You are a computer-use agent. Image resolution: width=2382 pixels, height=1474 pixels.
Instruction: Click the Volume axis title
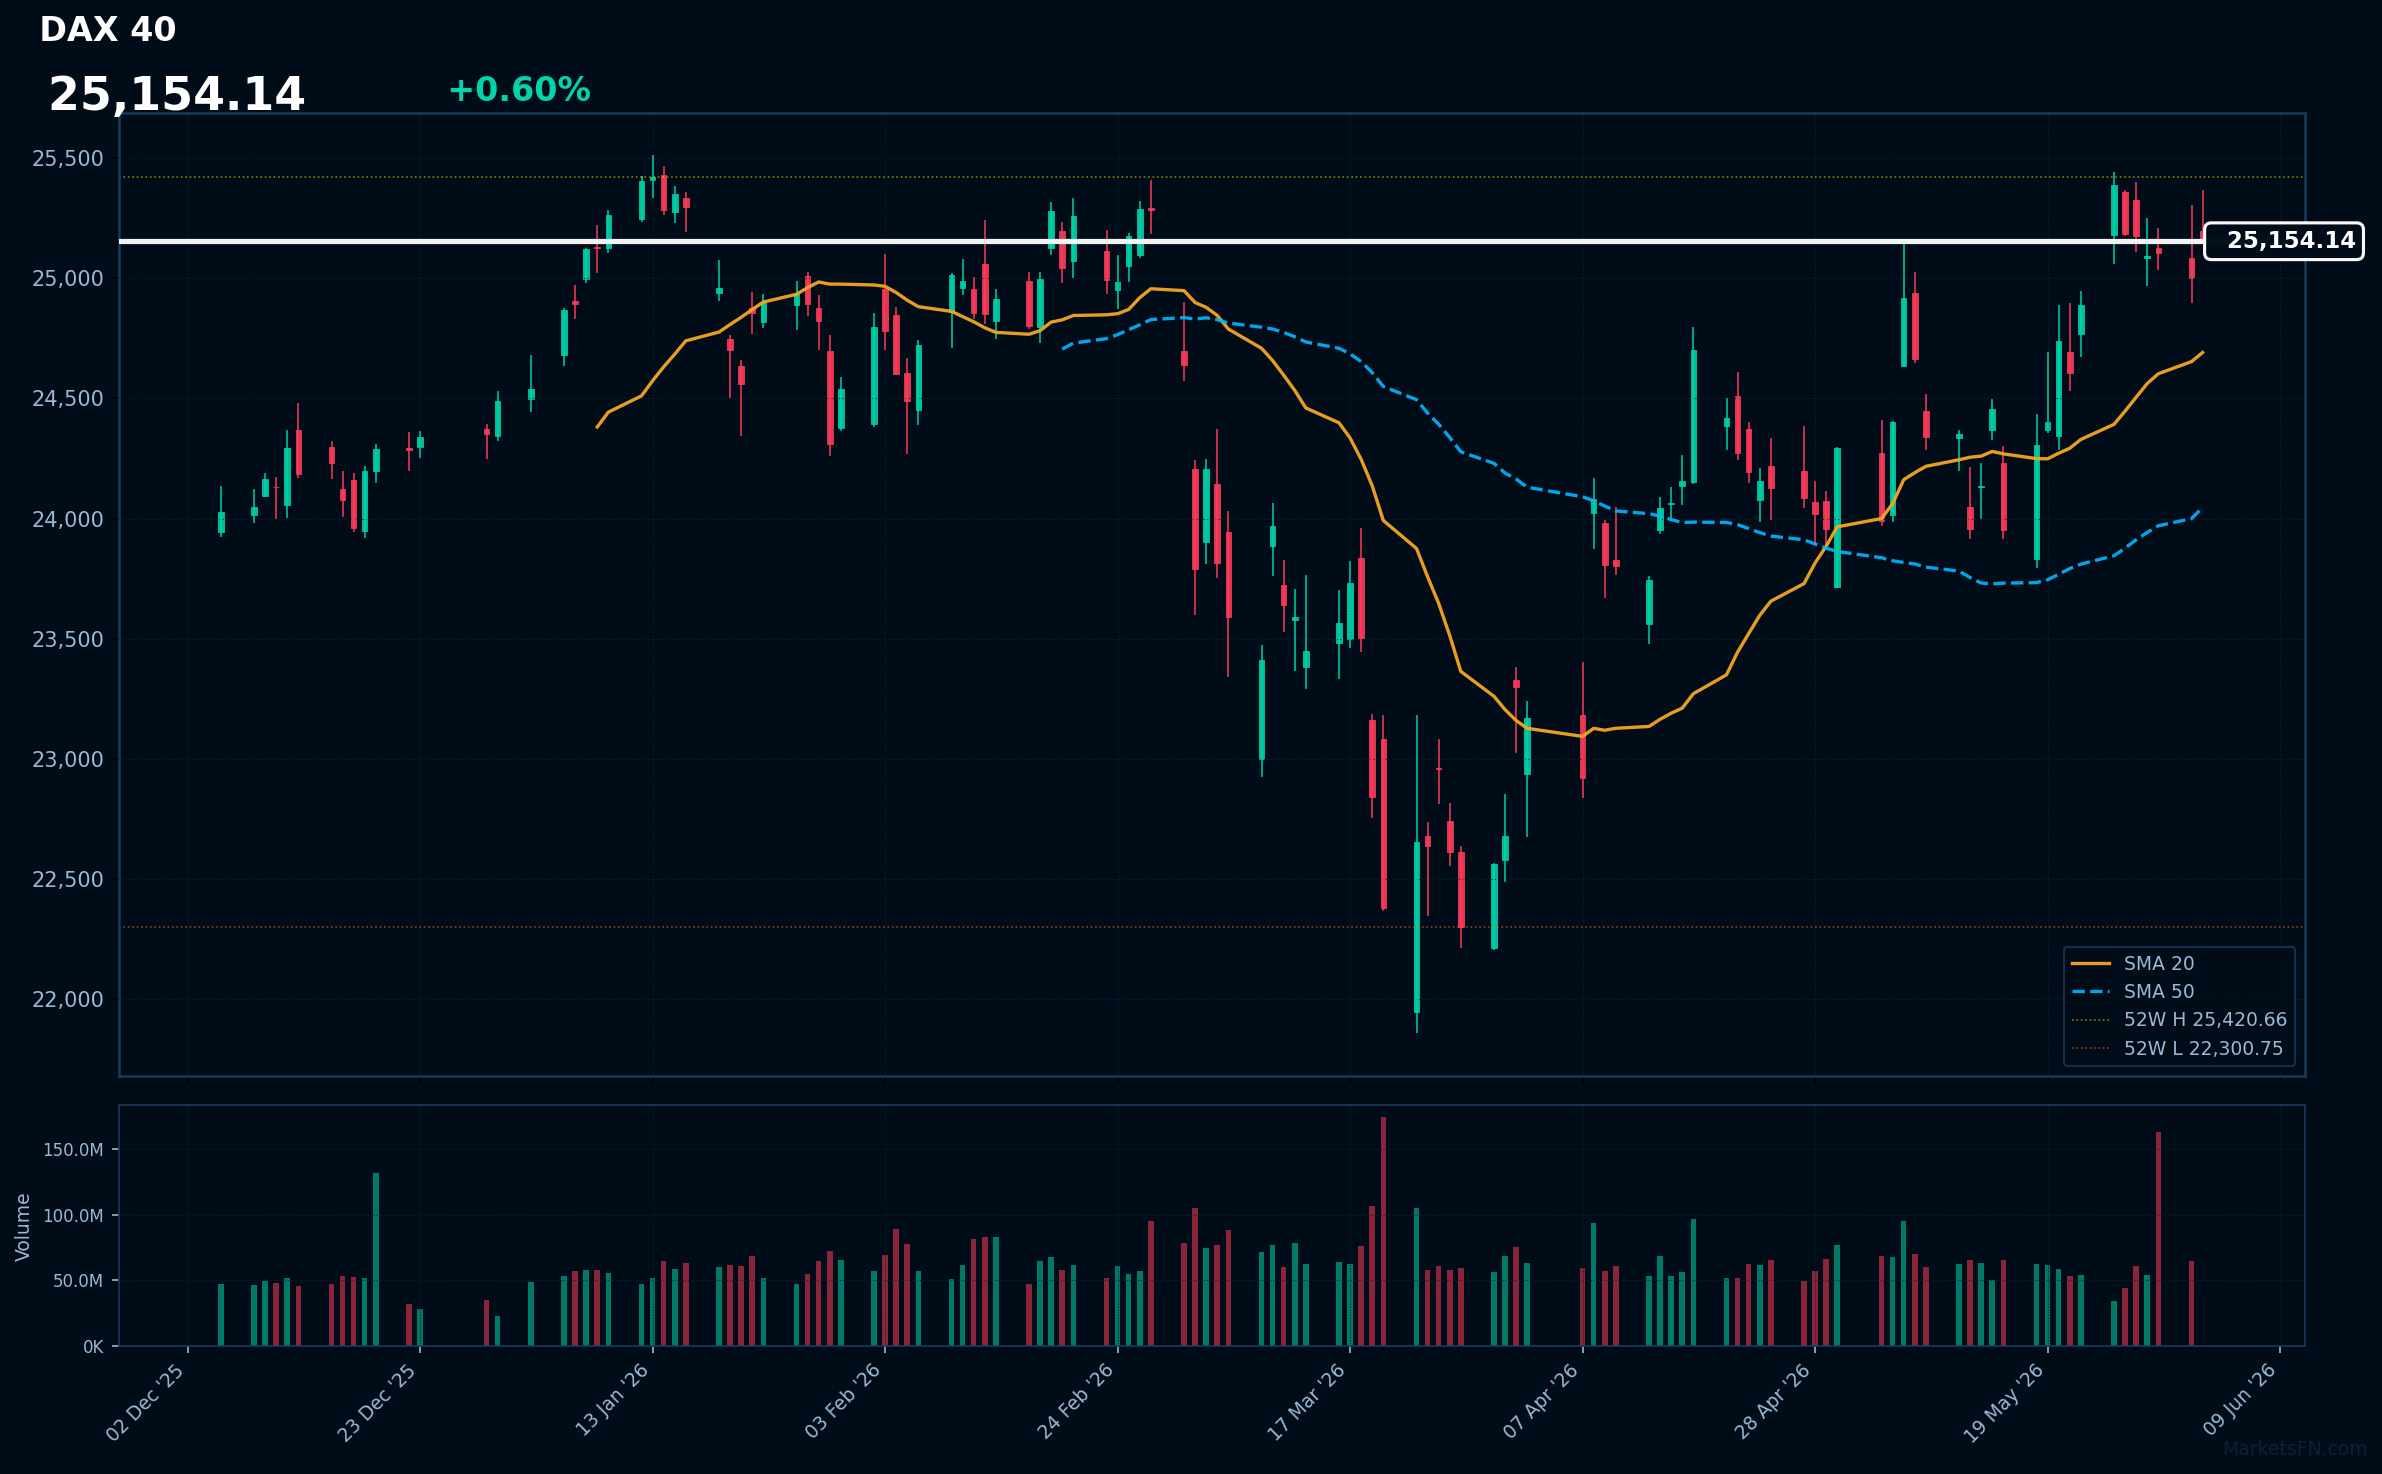coord(23,1227)
